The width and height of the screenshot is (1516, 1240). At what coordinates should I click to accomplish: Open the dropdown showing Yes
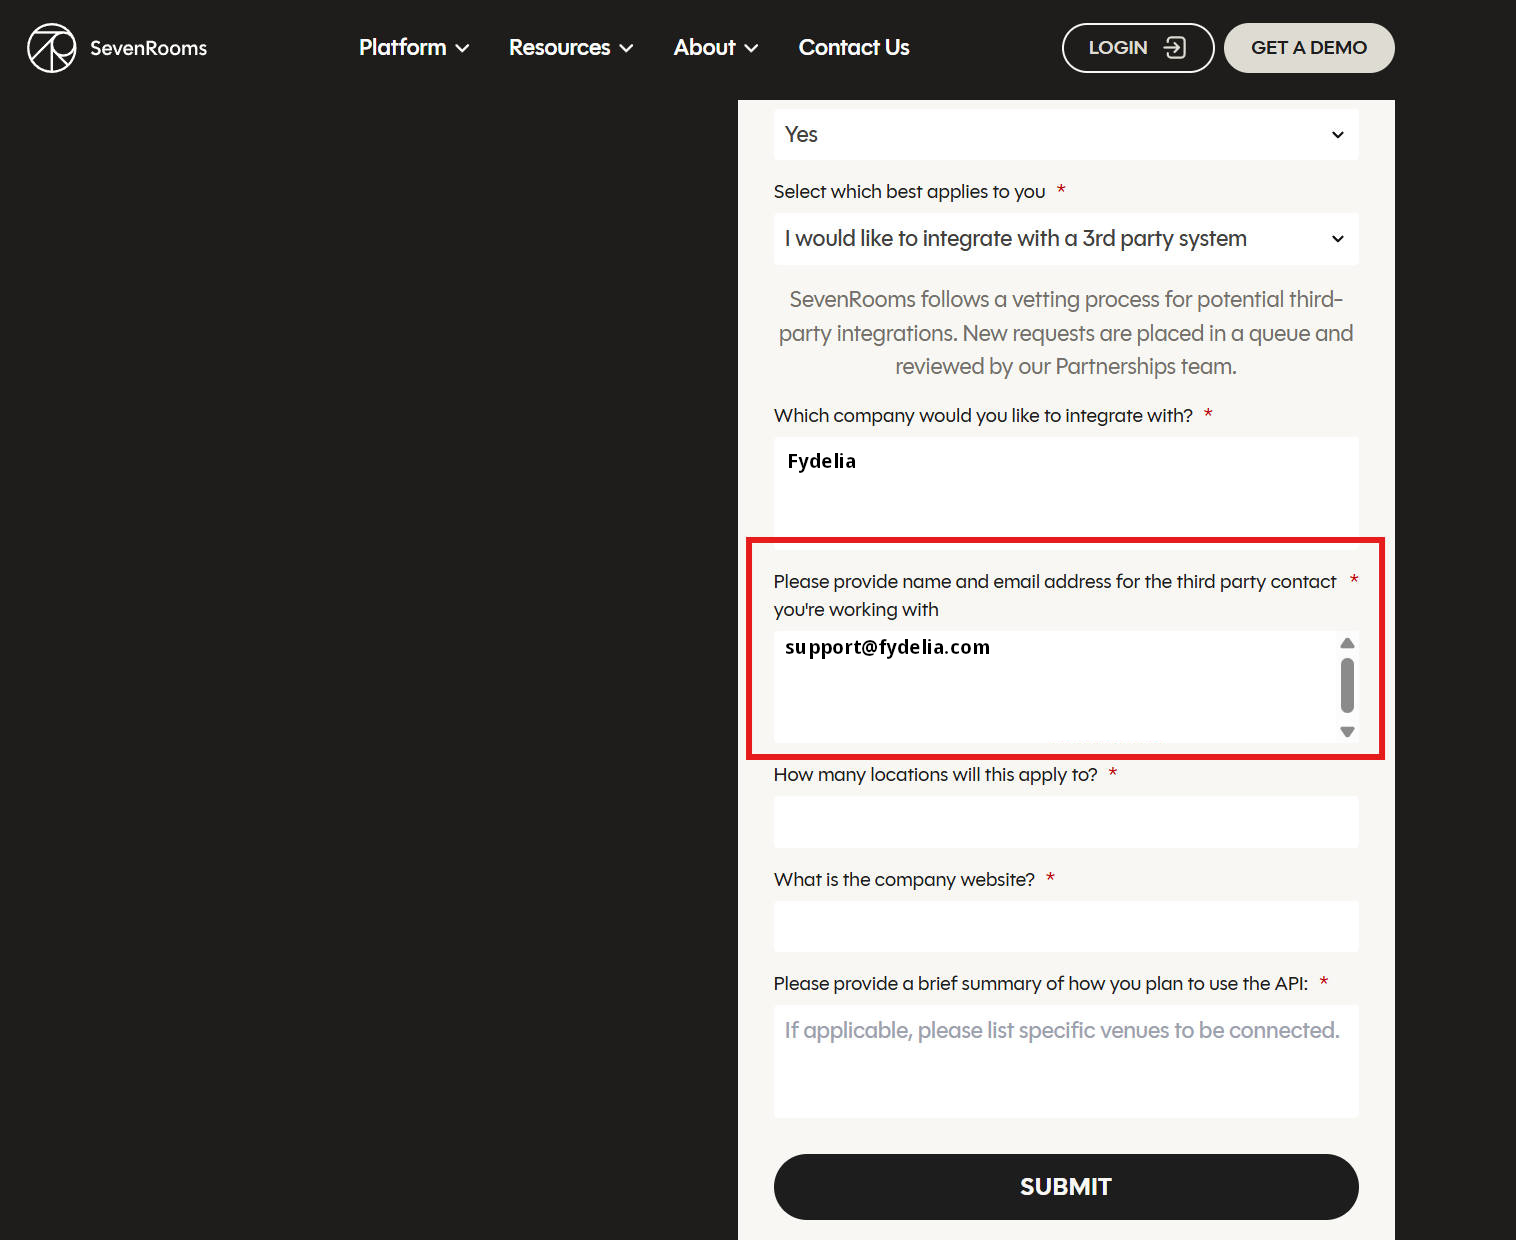tap(1065, 135)
